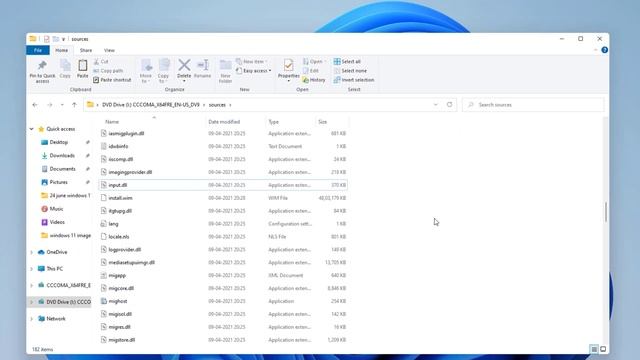Click the Delete X icon
The height and width of the screenshot is (360, 640).
point(184,65)
